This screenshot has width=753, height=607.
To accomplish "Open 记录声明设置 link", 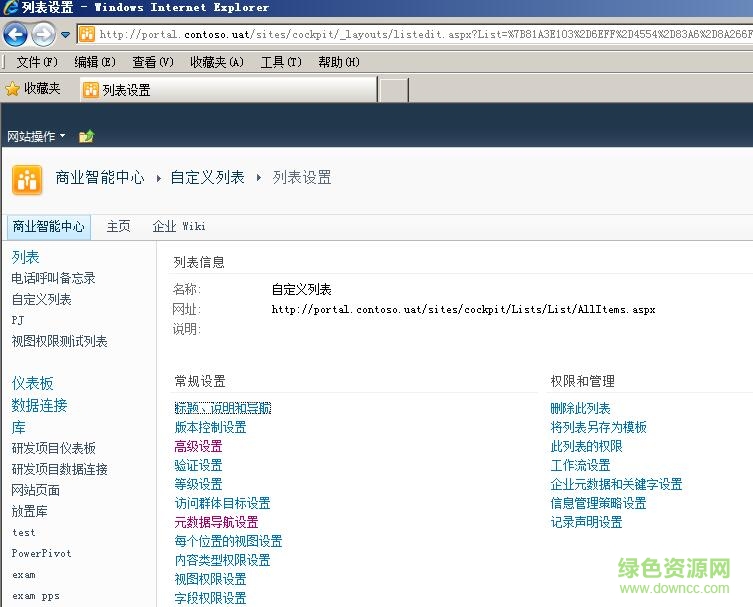I will 586,522.
